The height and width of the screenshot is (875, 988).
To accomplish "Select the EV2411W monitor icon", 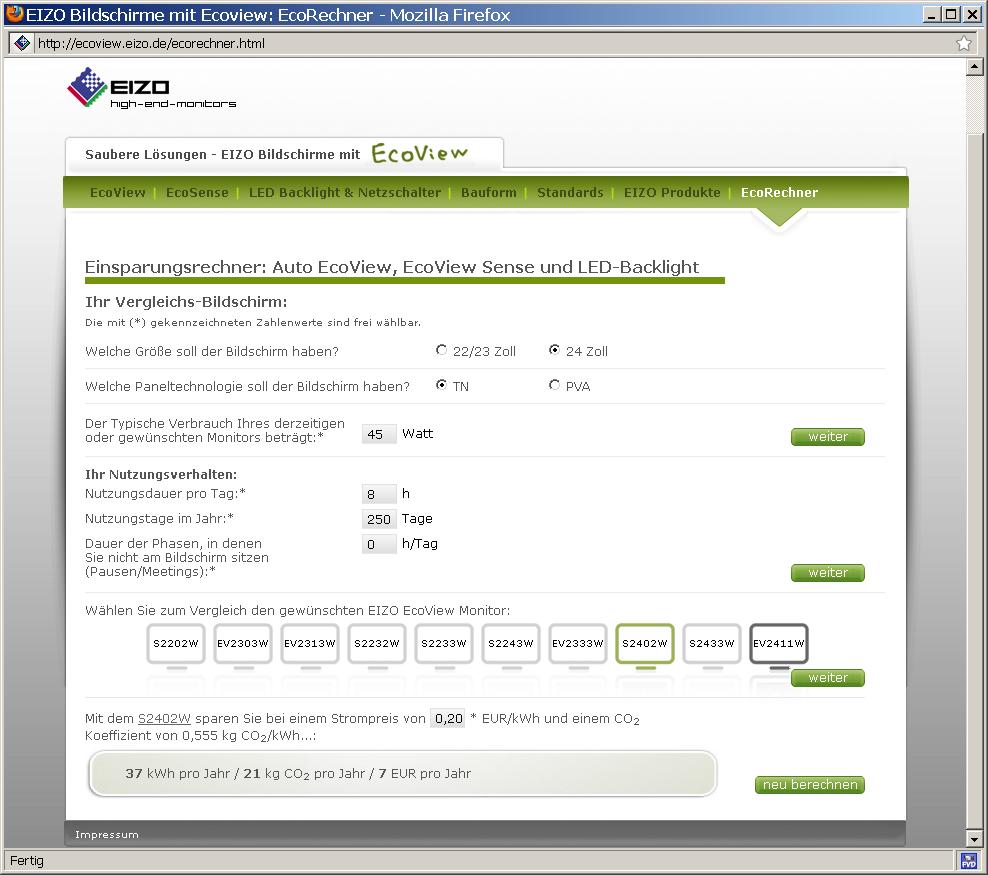I will tap(779, 644).
